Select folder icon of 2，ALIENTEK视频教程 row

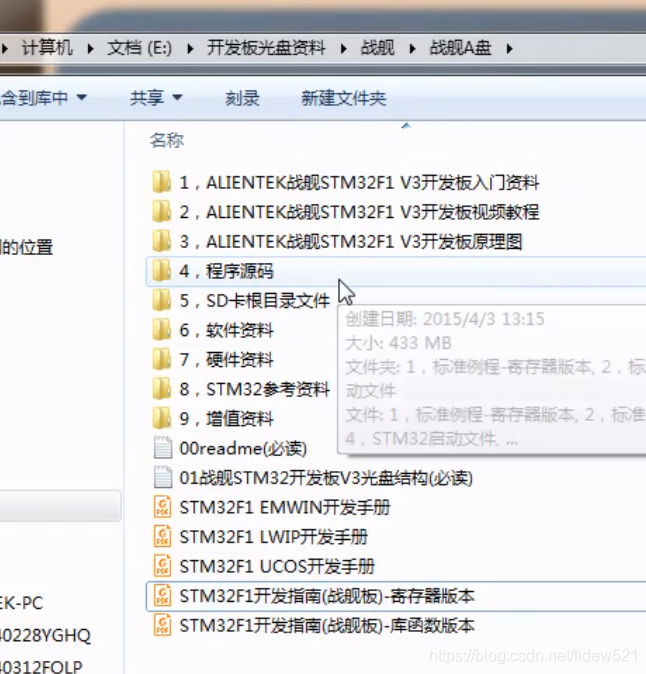[x=162, y=211]
